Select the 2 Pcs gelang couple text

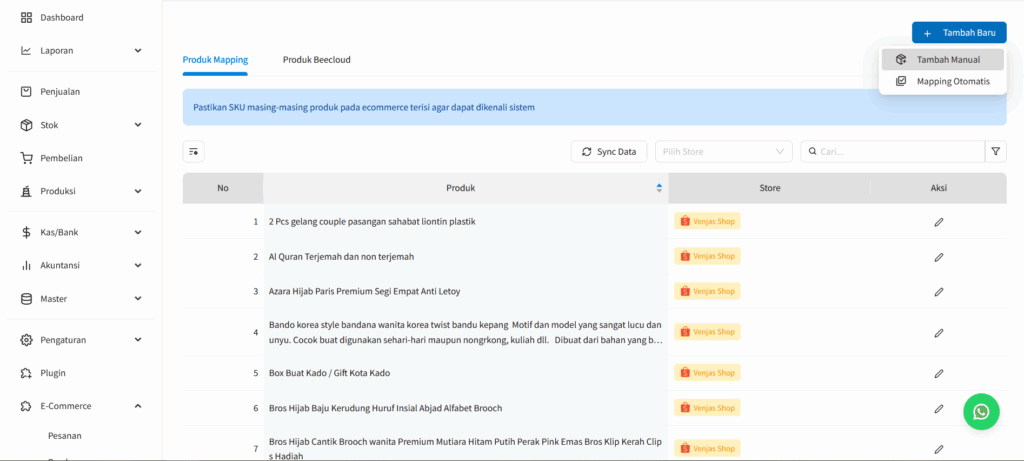coord(372,222)
